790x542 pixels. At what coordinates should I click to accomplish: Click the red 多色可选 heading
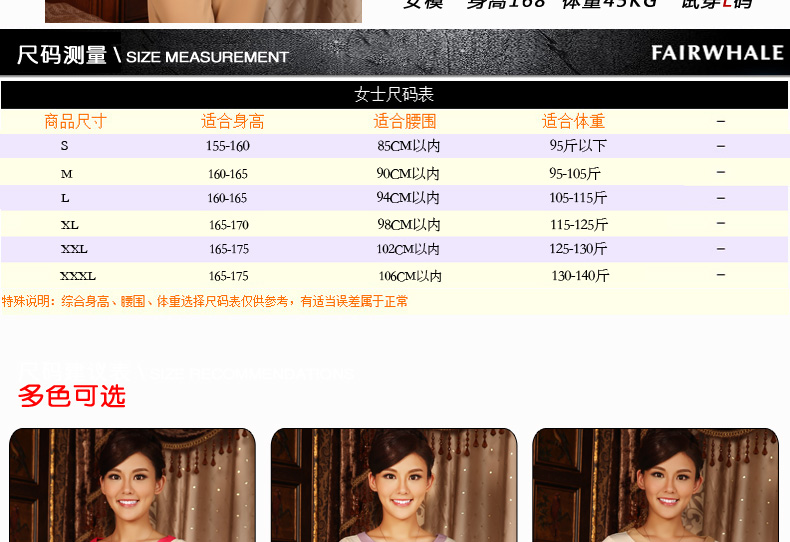72,396
